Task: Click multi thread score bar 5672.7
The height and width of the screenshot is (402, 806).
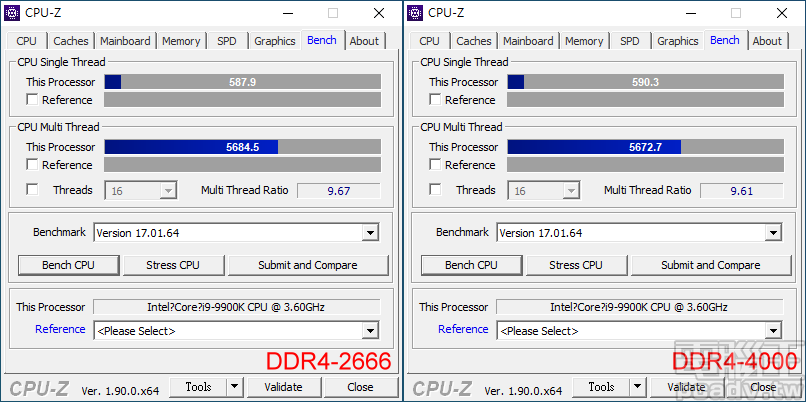Action: click(646, 147)
